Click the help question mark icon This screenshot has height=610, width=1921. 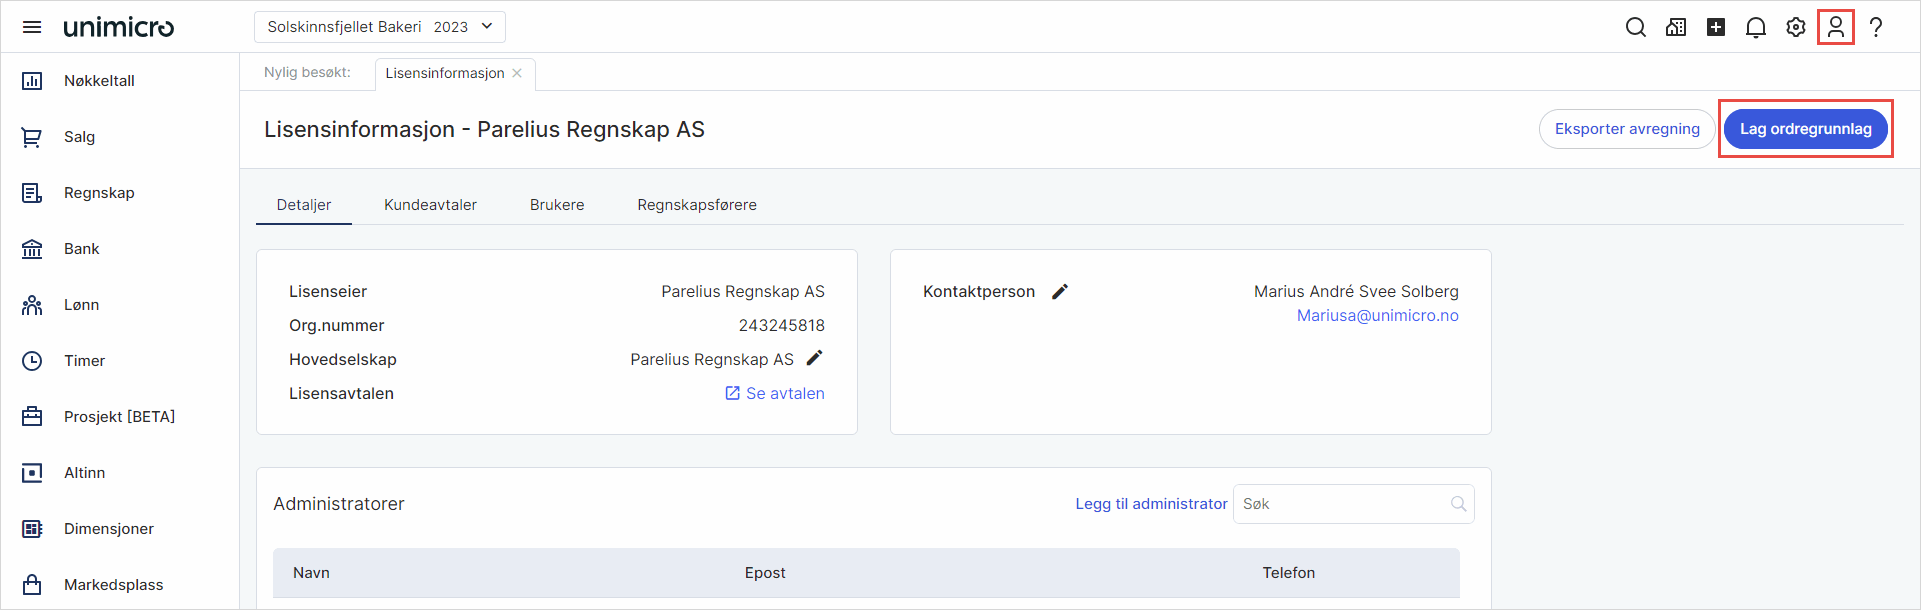pos(1875,27)
